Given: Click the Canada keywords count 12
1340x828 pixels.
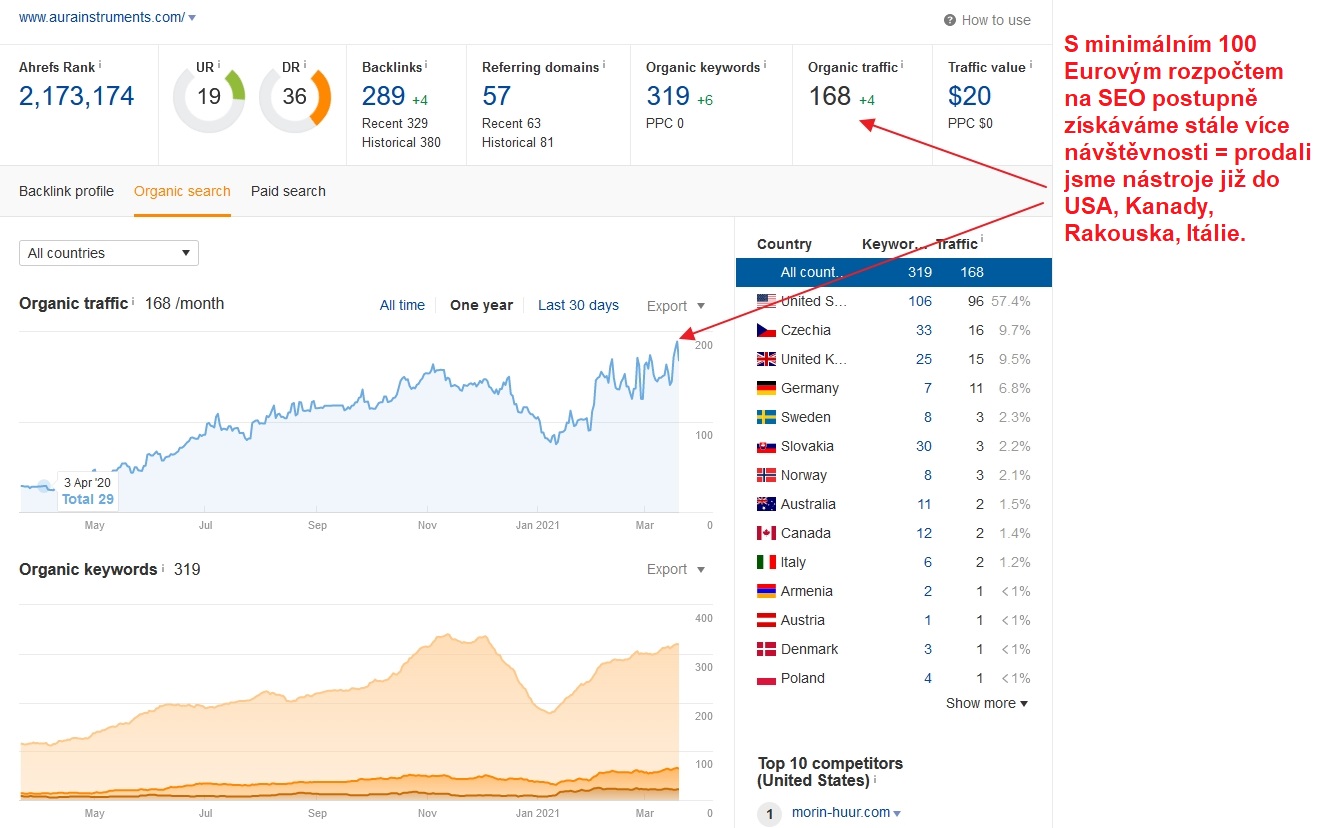Looking at the screenshot, I should [x=924, y=533].
